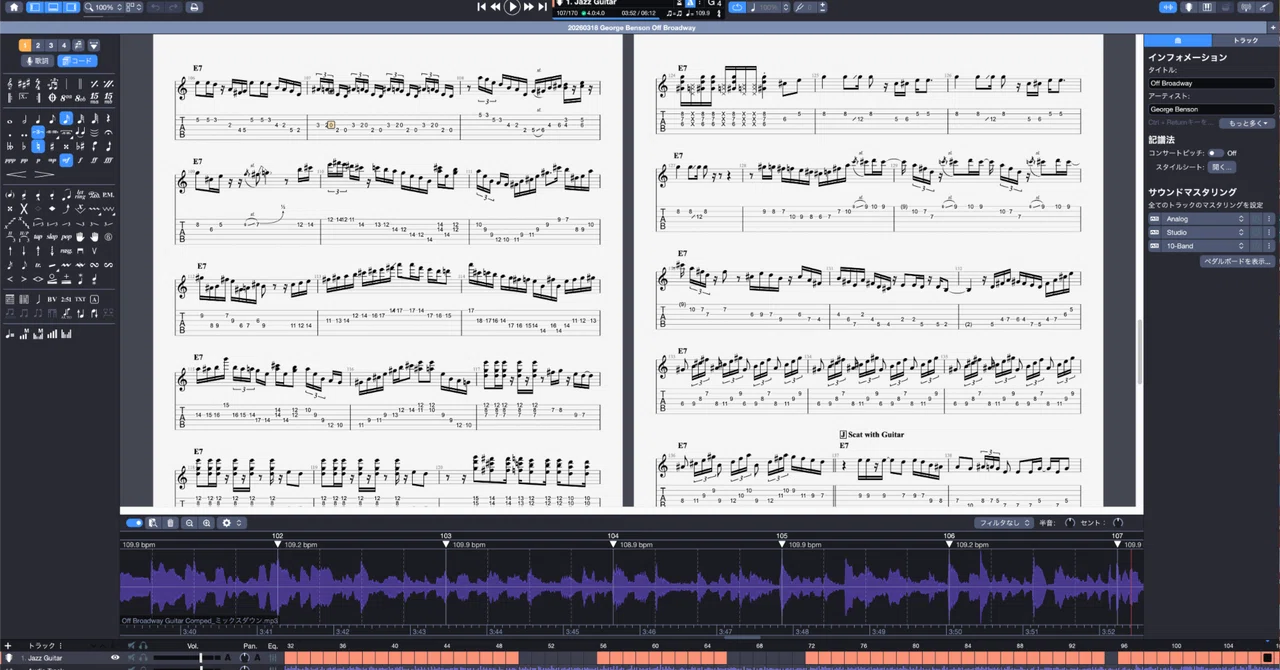Toggle the bottom global view panel

(x=53, y=7)
